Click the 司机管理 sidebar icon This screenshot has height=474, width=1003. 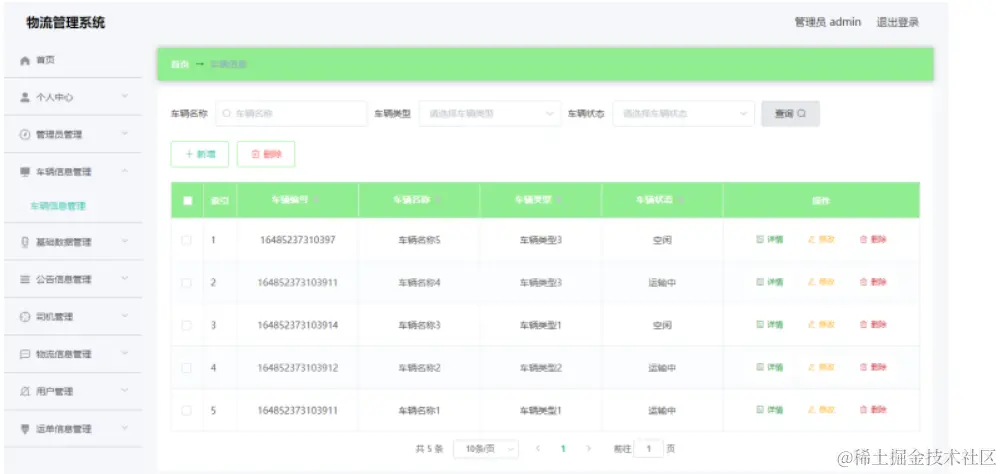25,317
